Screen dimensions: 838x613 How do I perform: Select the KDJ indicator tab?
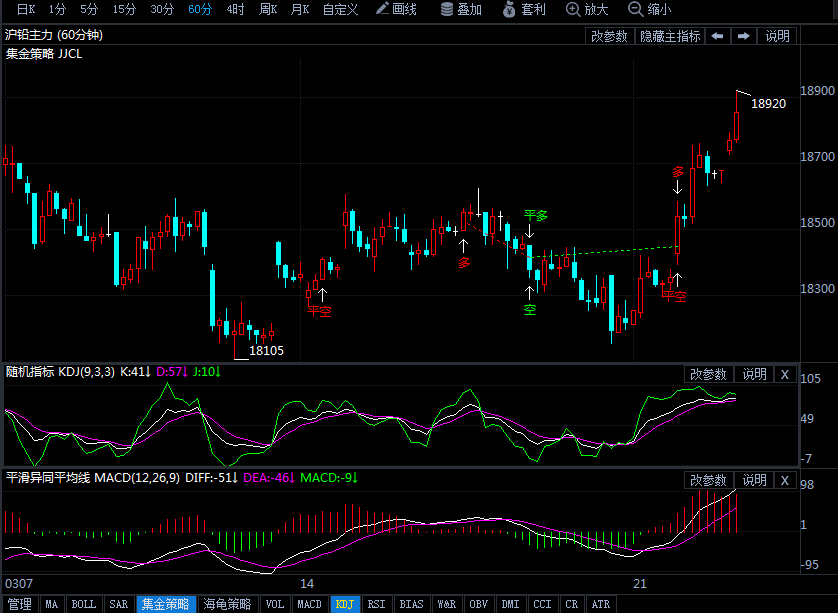point(345,604)
